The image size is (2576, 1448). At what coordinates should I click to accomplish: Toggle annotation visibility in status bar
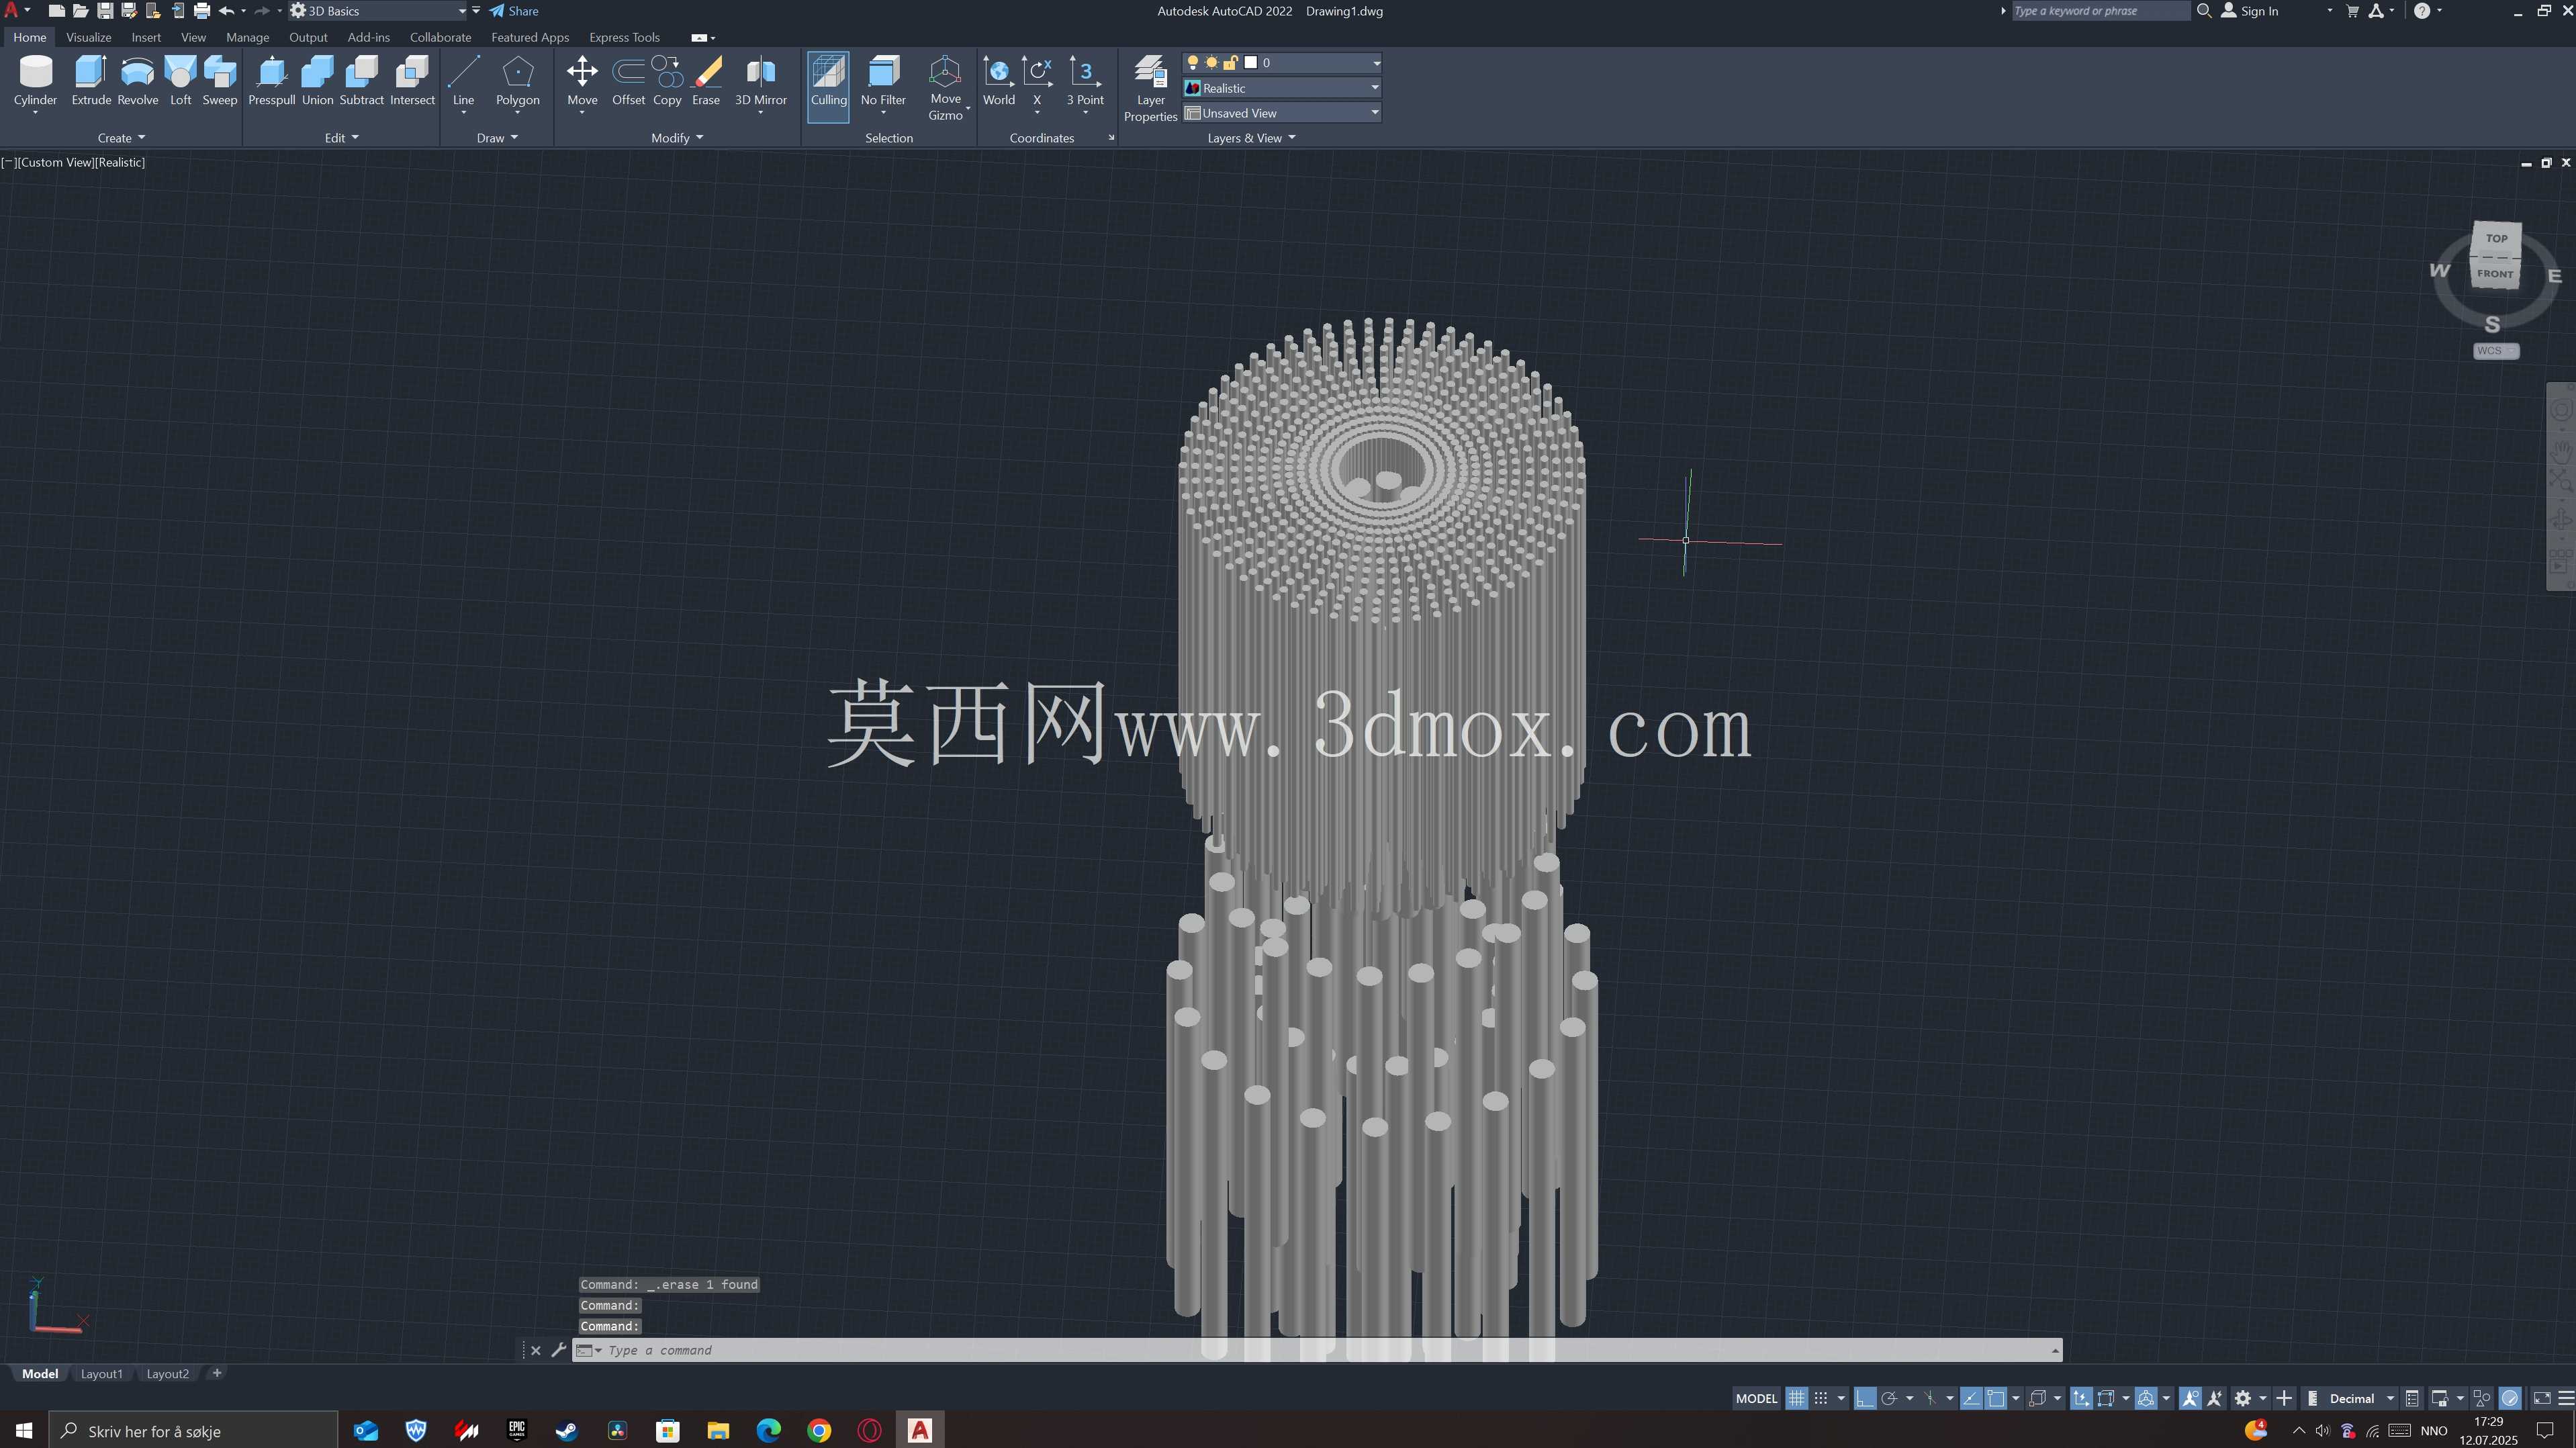click(x=2190, y=1398)
